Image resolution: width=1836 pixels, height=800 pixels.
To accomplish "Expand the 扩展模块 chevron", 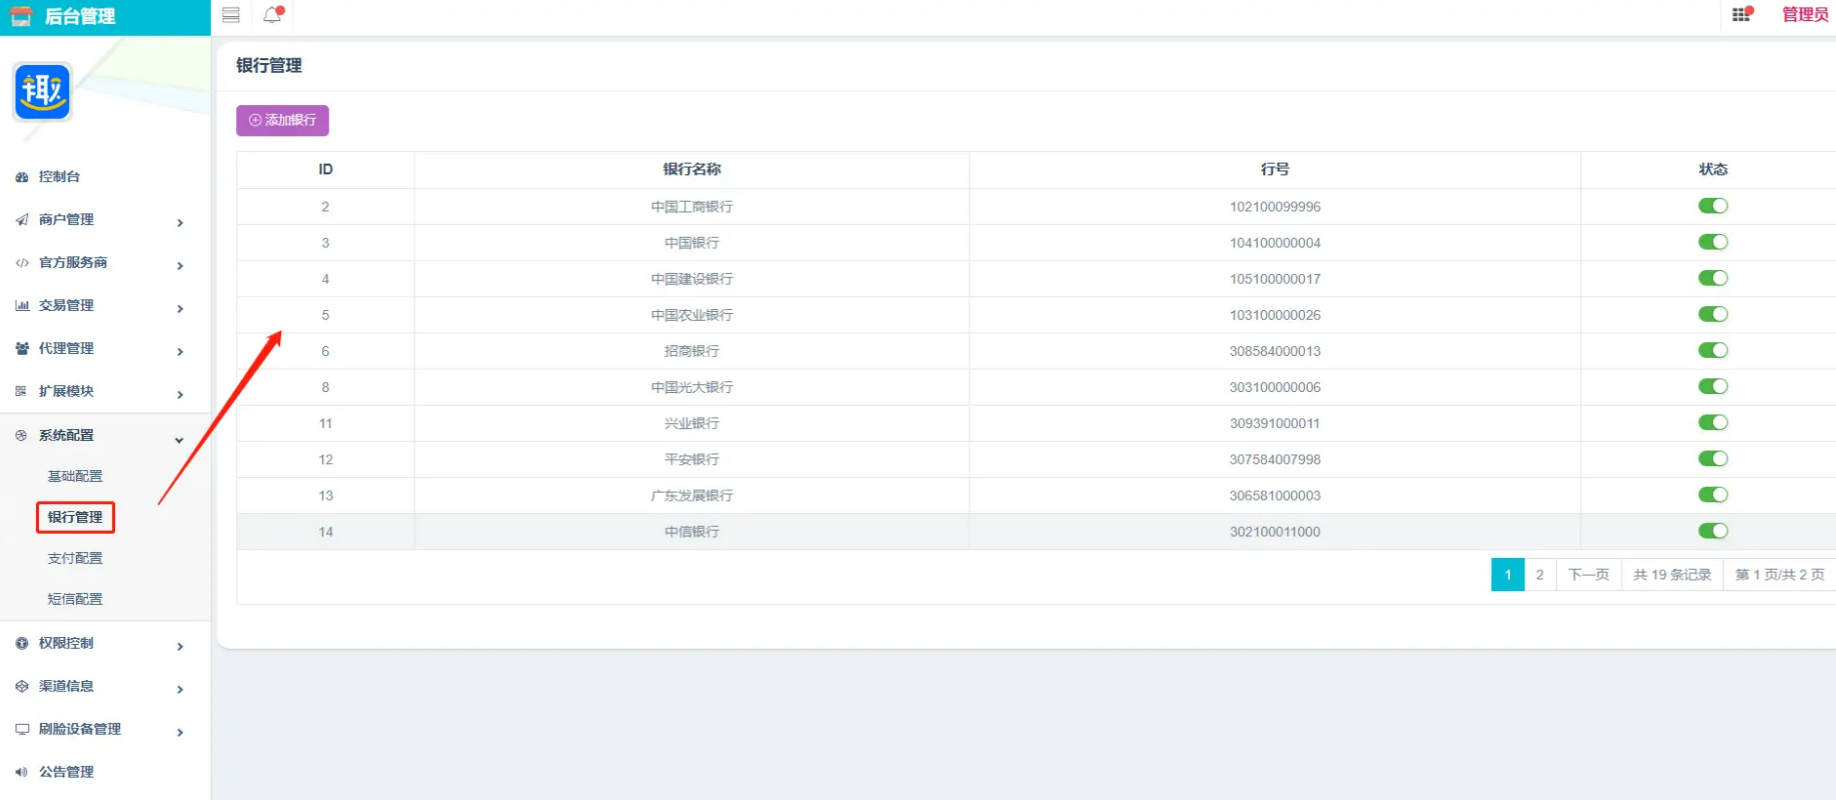I will tap(180, 395).
